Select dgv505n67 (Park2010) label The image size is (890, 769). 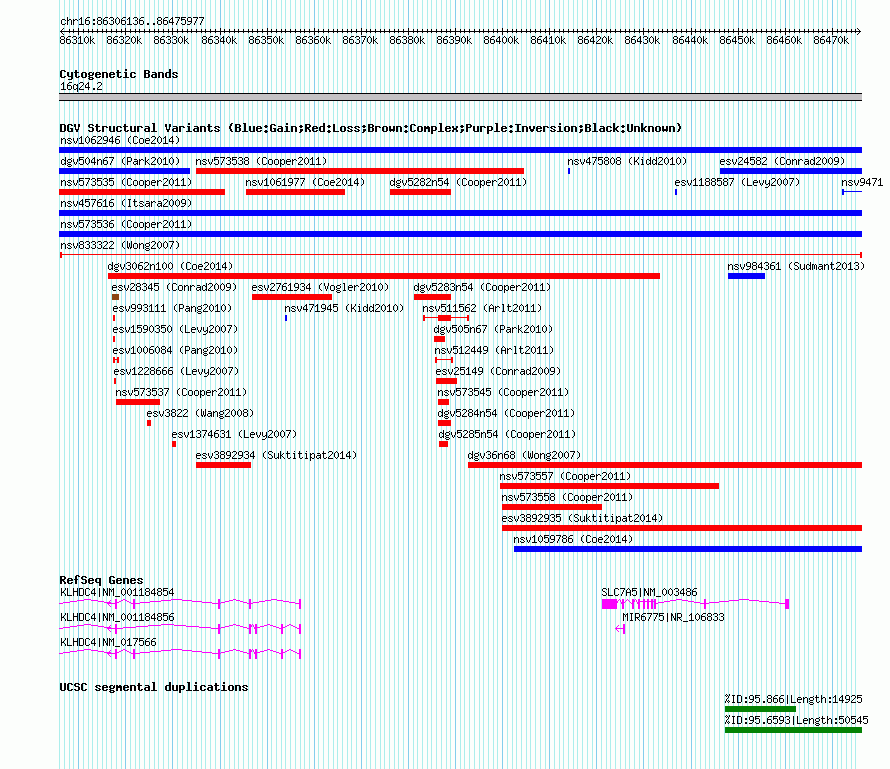pyautogui.click(x=493, y=329)
